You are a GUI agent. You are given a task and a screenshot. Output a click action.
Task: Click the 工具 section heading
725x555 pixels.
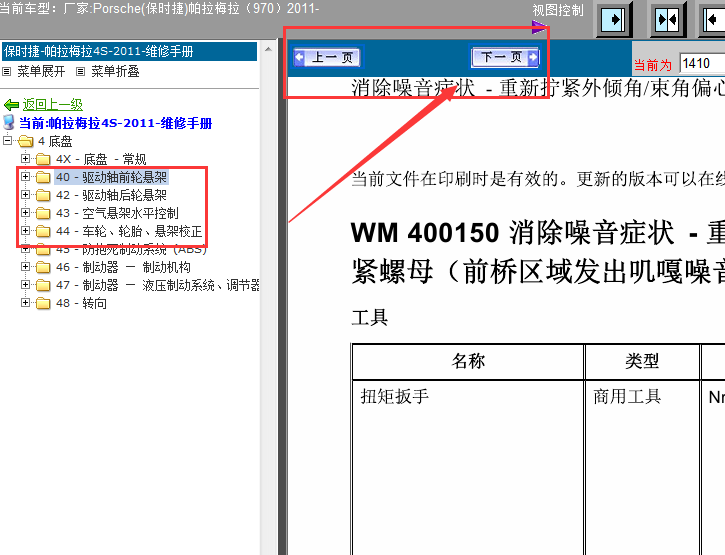coord(370,318)
